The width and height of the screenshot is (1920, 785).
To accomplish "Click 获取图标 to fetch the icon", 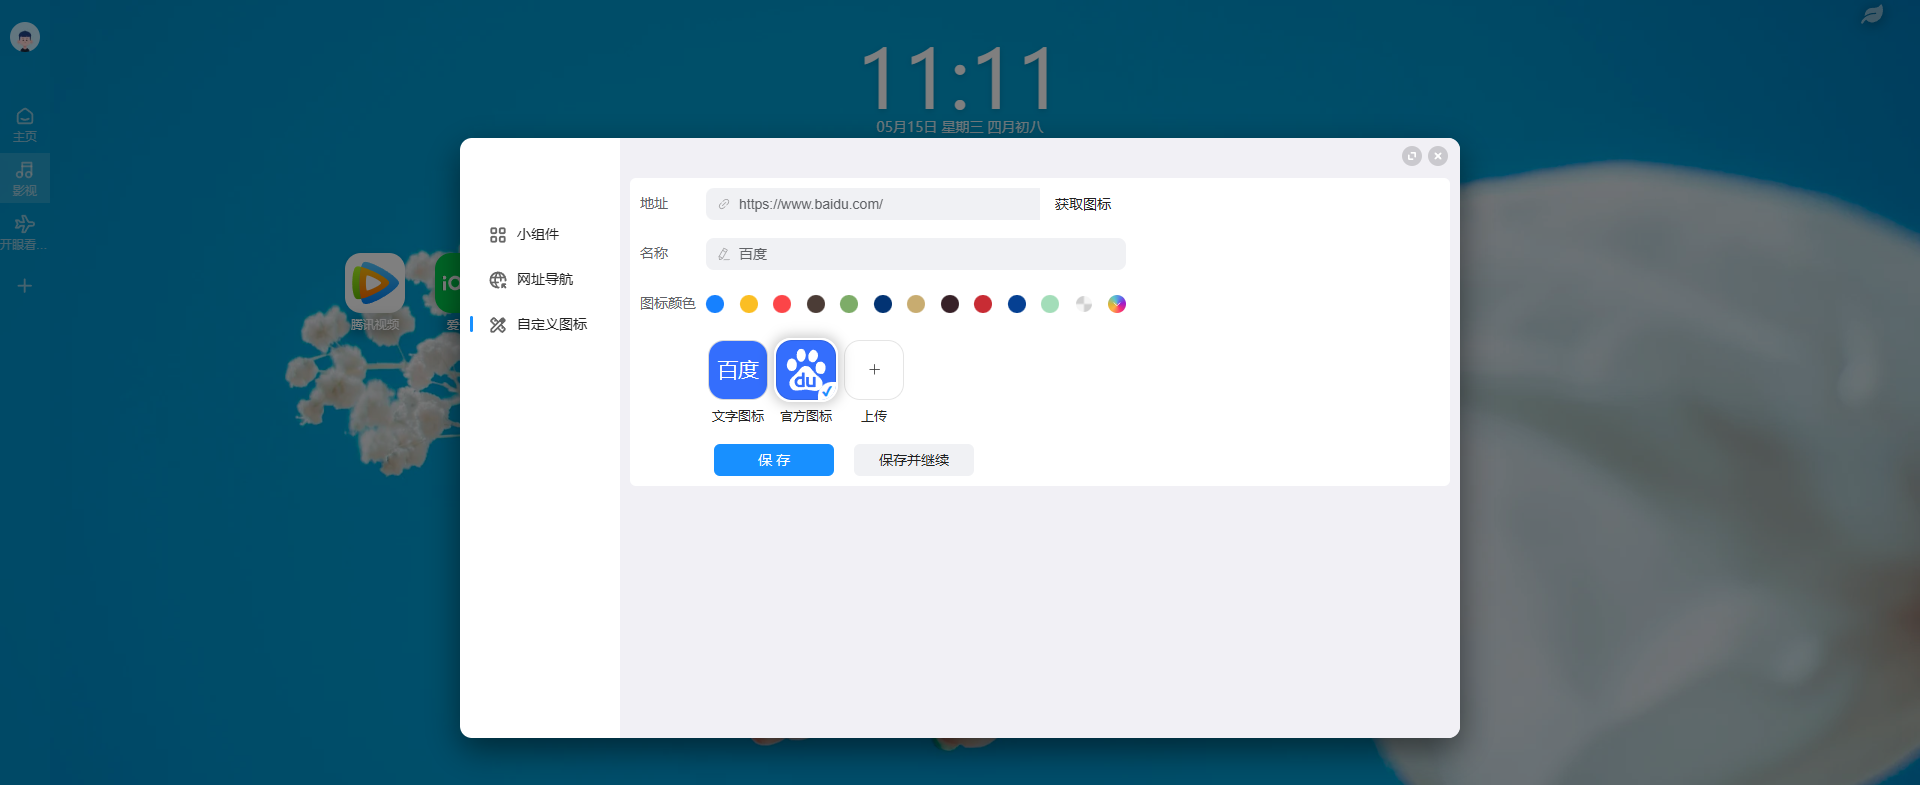I will [x=1083, y=204].
